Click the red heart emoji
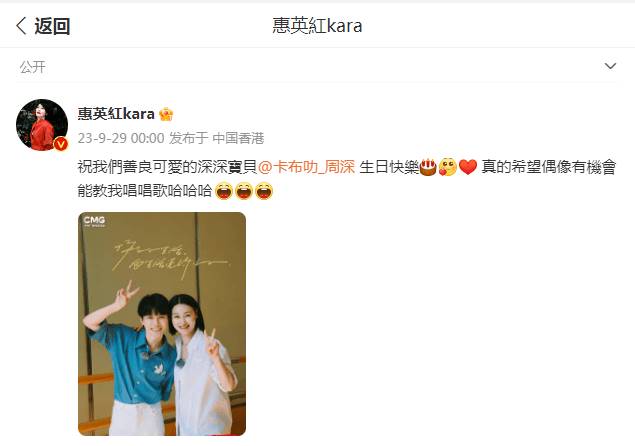Image resolution: width=635 pixels, height=446 pixels. click(468, 167)
